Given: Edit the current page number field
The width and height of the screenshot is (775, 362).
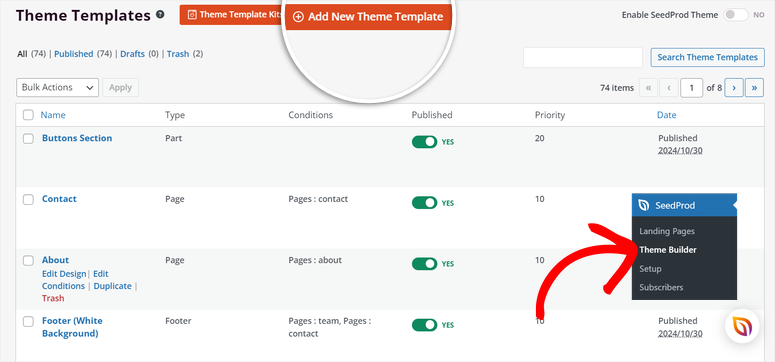Looking at the screenshot, I should pos(691,88).
